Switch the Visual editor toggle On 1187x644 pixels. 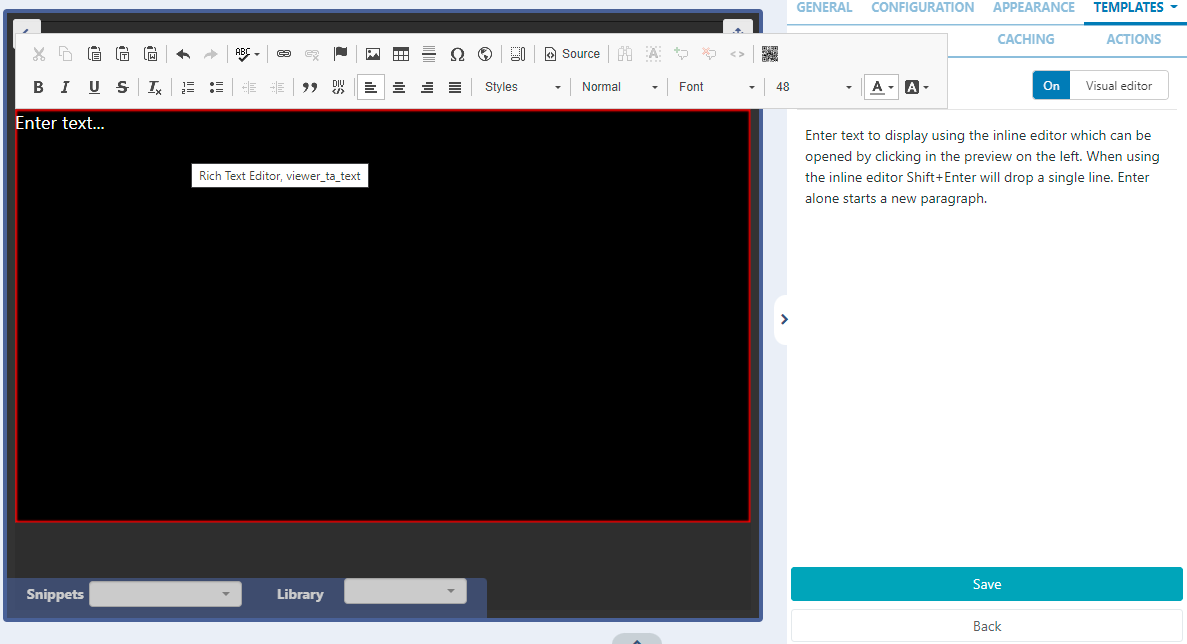pos(1051,86)
